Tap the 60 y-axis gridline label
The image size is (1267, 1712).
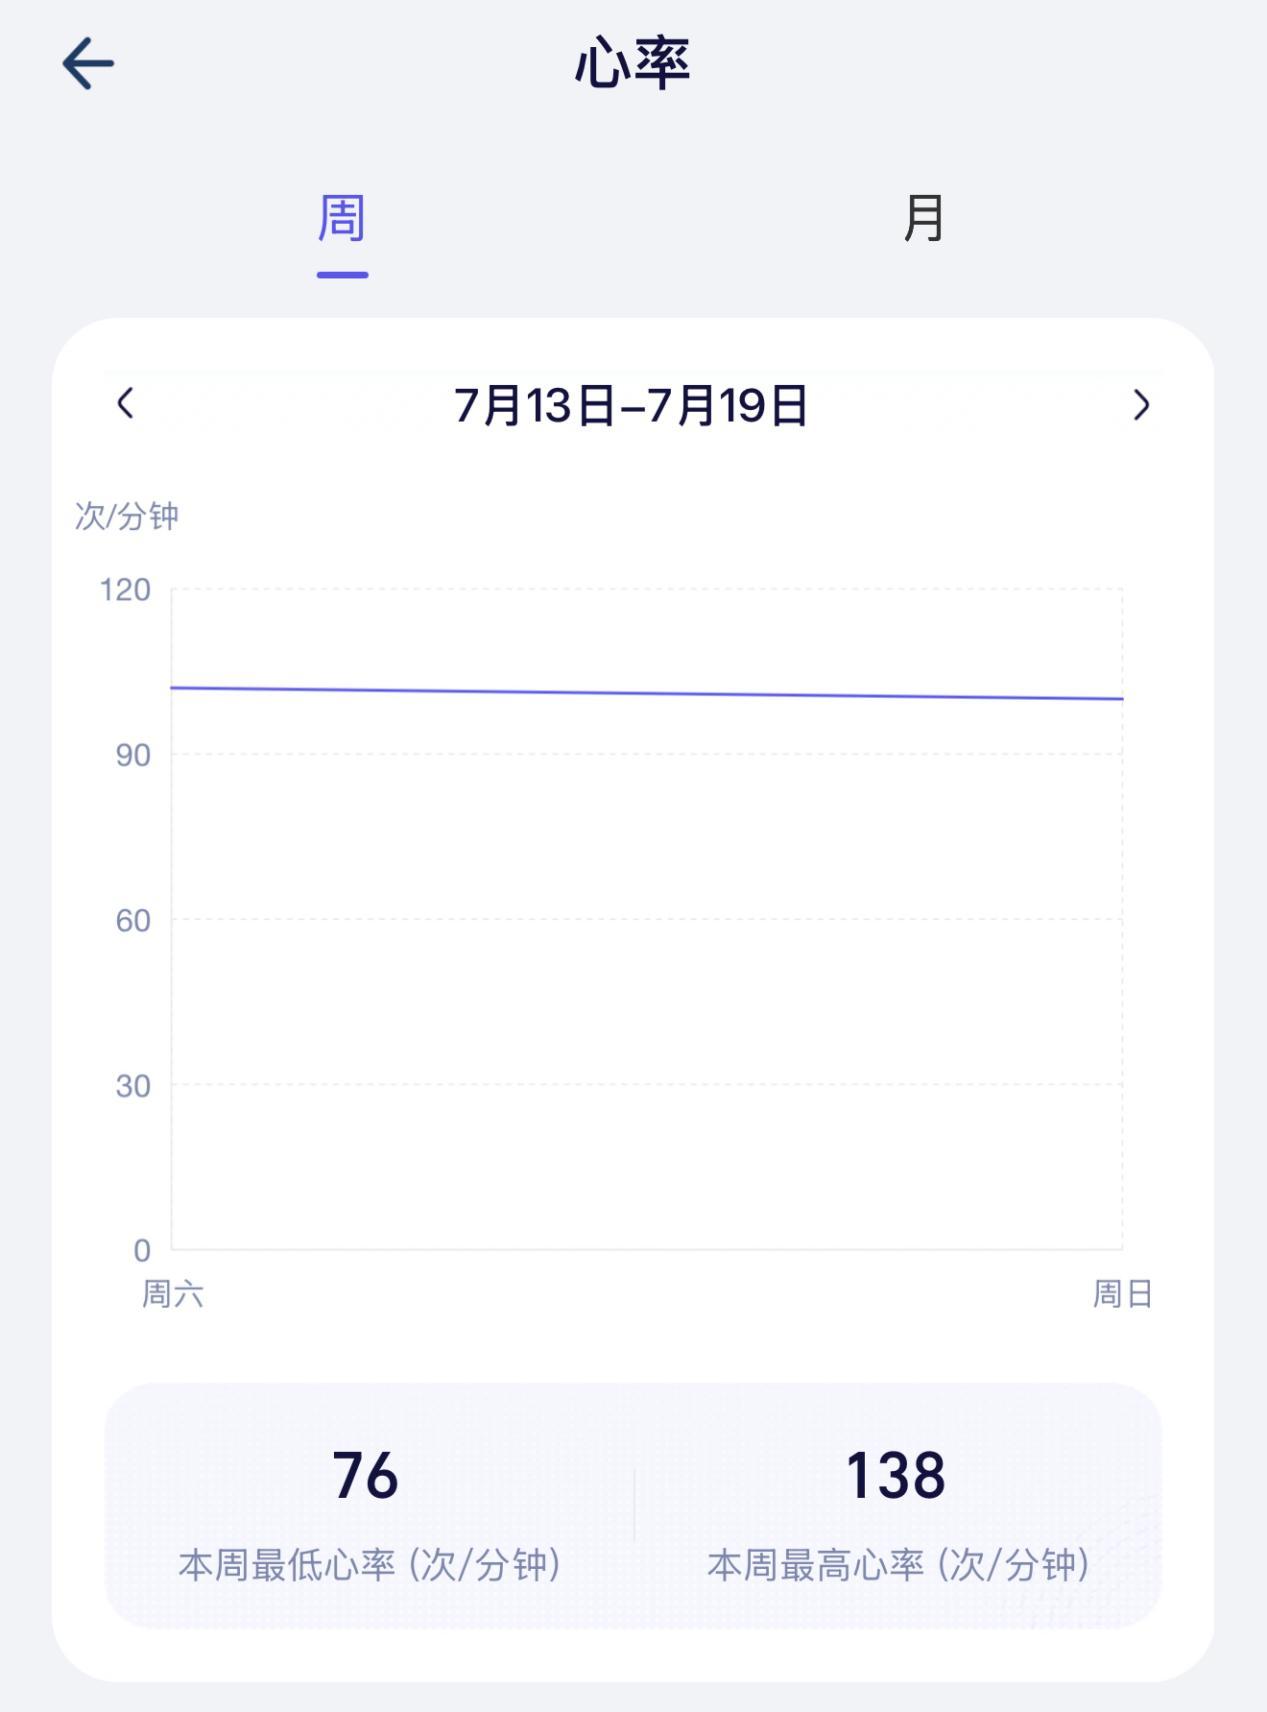133,920
